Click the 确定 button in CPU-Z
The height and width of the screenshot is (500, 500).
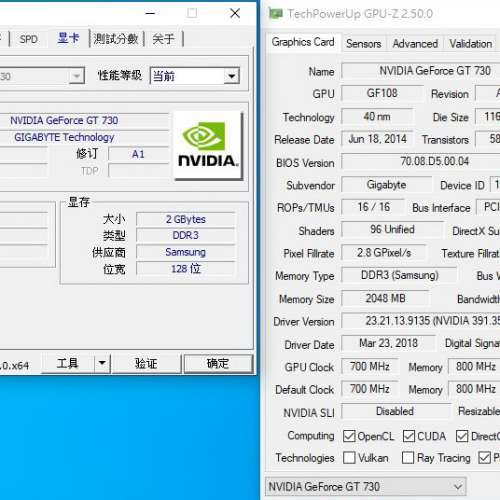tap(218, 363)
